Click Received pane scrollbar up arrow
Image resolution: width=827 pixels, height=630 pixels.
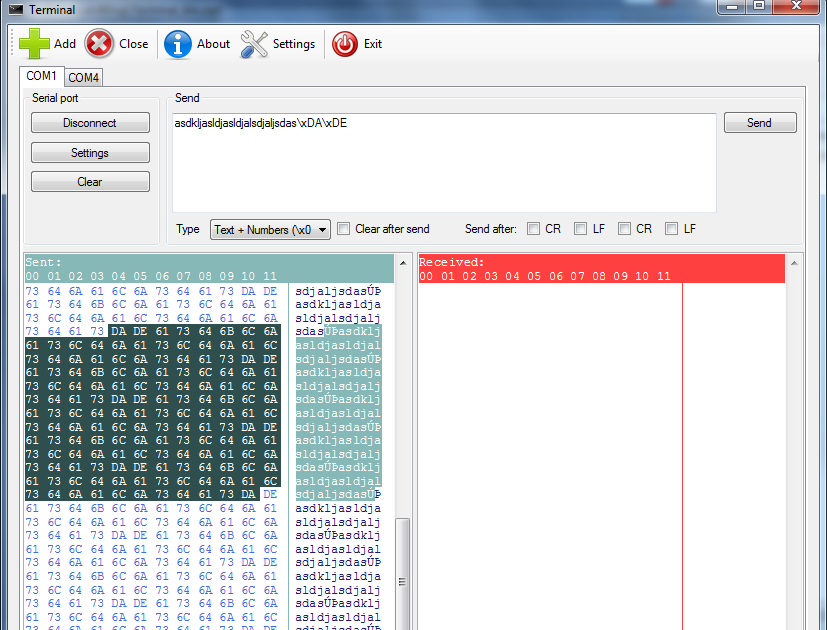pyautogui.click(x=794, y=263)
